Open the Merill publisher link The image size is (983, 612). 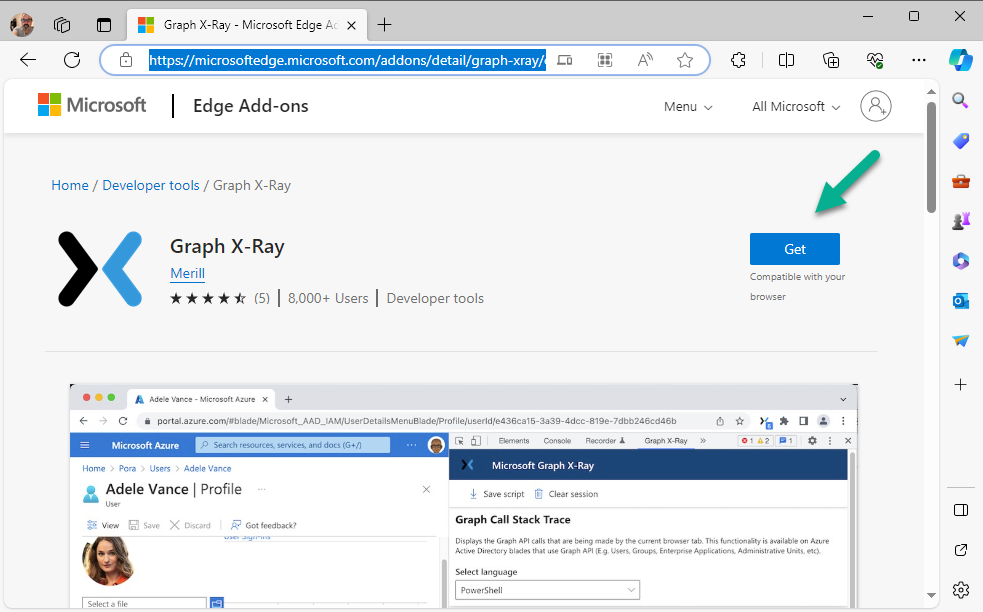tap(187, 273)
